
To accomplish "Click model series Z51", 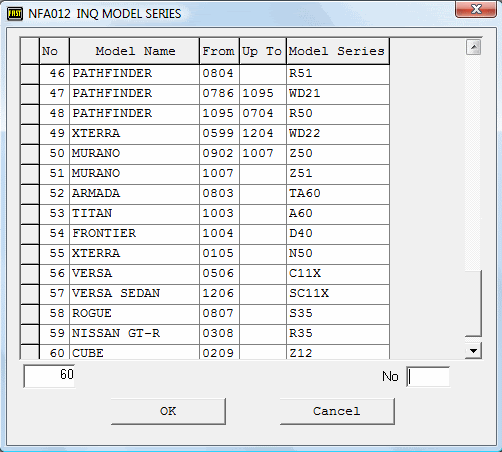I will pos(301,173).
